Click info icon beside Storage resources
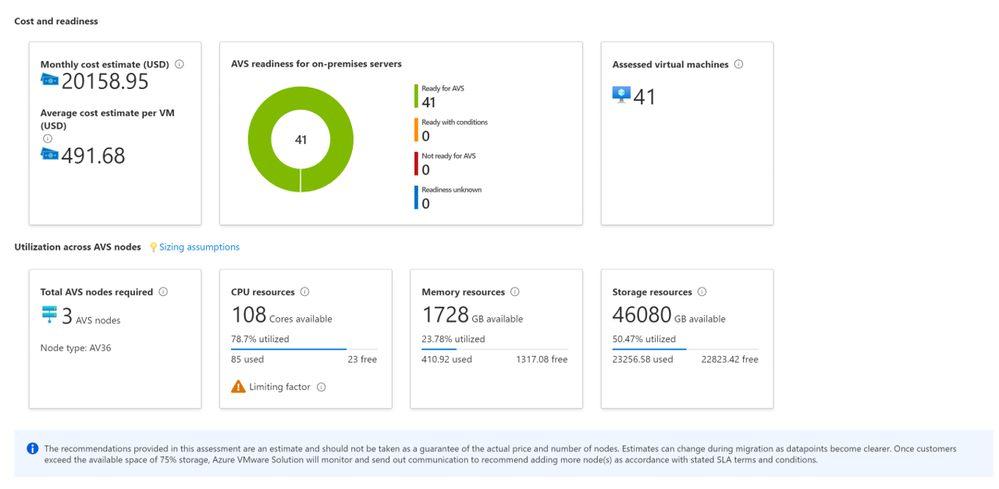Image resolution: width=999 pixels, height=489 pixels. point(701,292)
